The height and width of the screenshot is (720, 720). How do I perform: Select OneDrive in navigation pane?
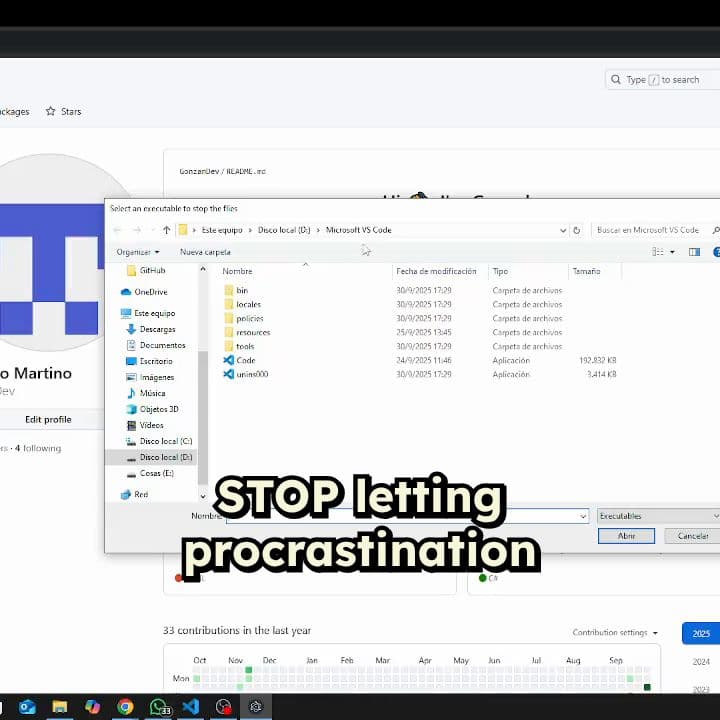(144, 292)
